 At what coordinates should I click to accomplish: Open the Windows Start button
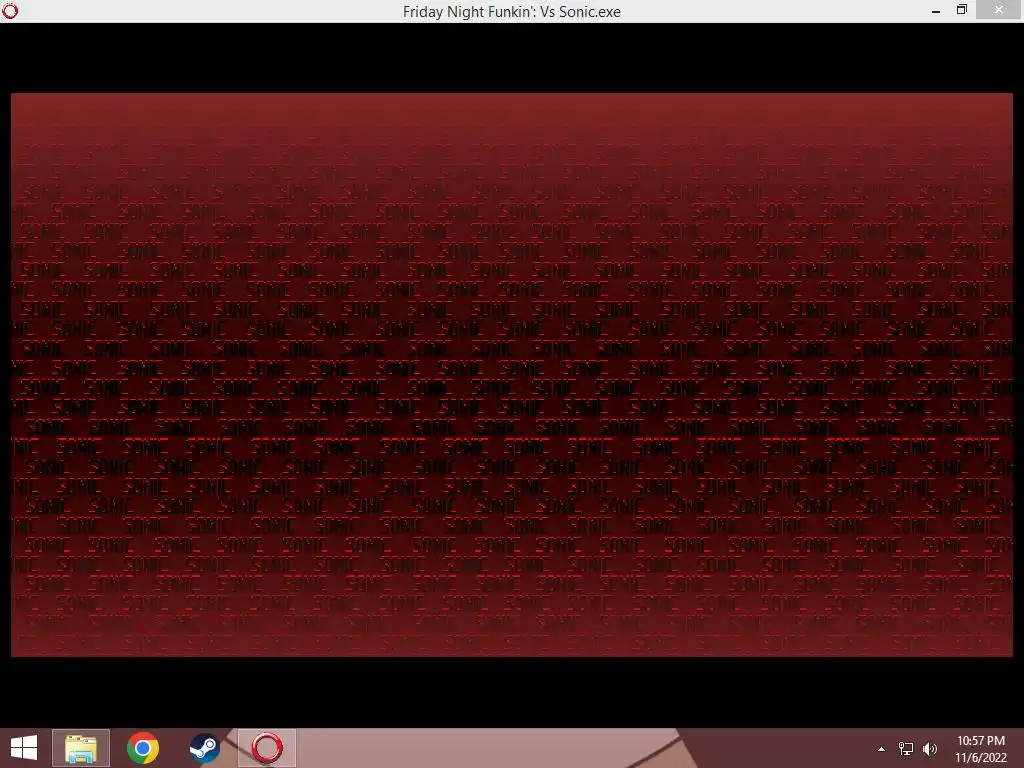(24, 748)
